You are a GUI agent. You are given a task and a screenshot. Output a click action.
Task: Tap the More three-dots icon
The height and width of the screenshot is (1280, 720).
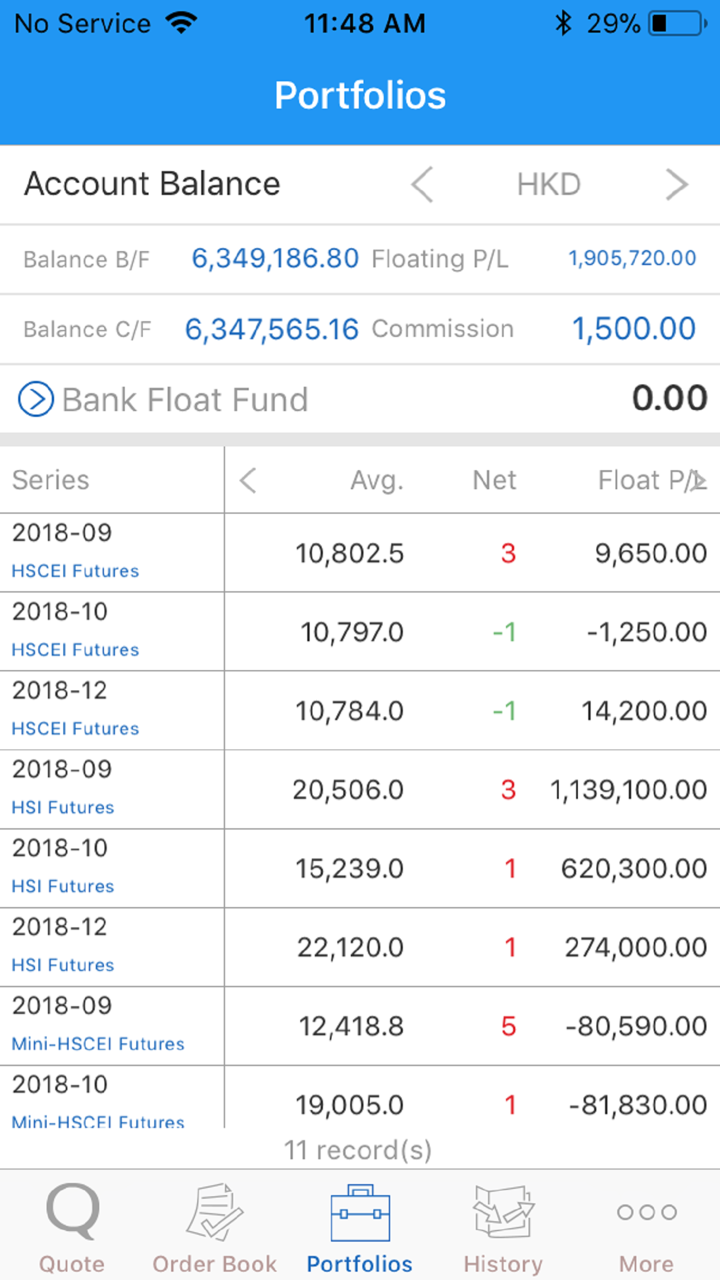pos(646,1212)
